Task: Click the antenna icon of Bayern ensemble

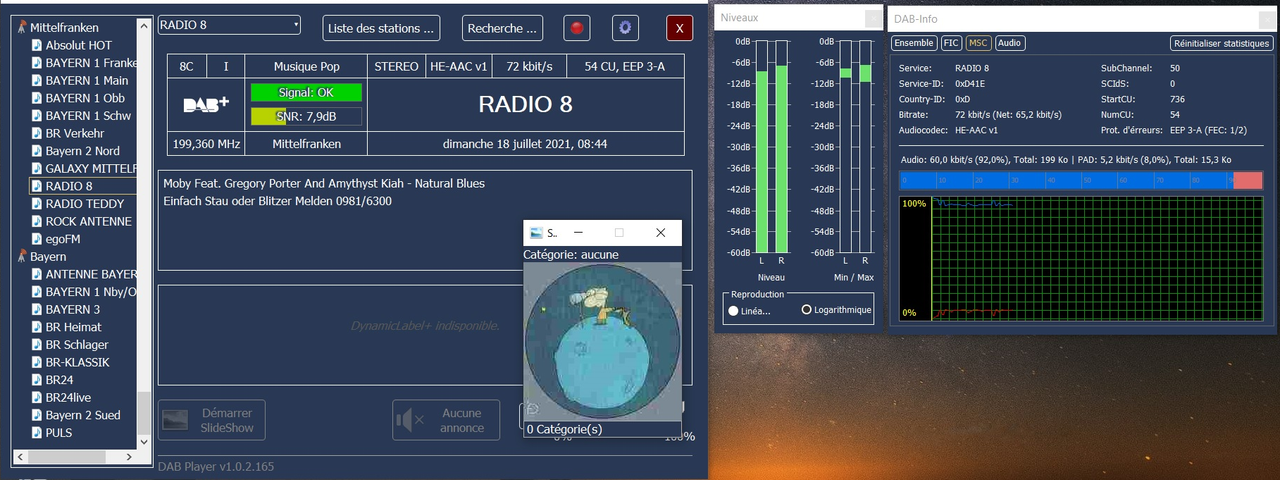Action: tap(21, 256)
